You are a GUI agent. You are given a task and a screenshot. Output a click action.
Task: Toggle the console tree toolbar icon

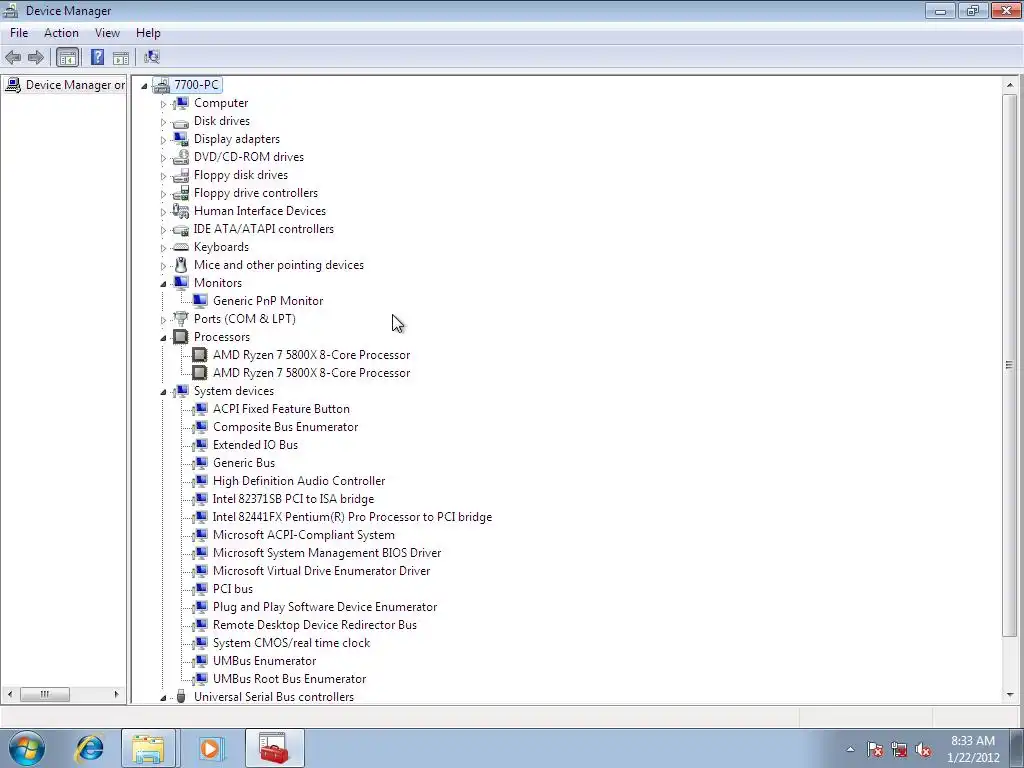pyautogui.click(x=67, y=57)
